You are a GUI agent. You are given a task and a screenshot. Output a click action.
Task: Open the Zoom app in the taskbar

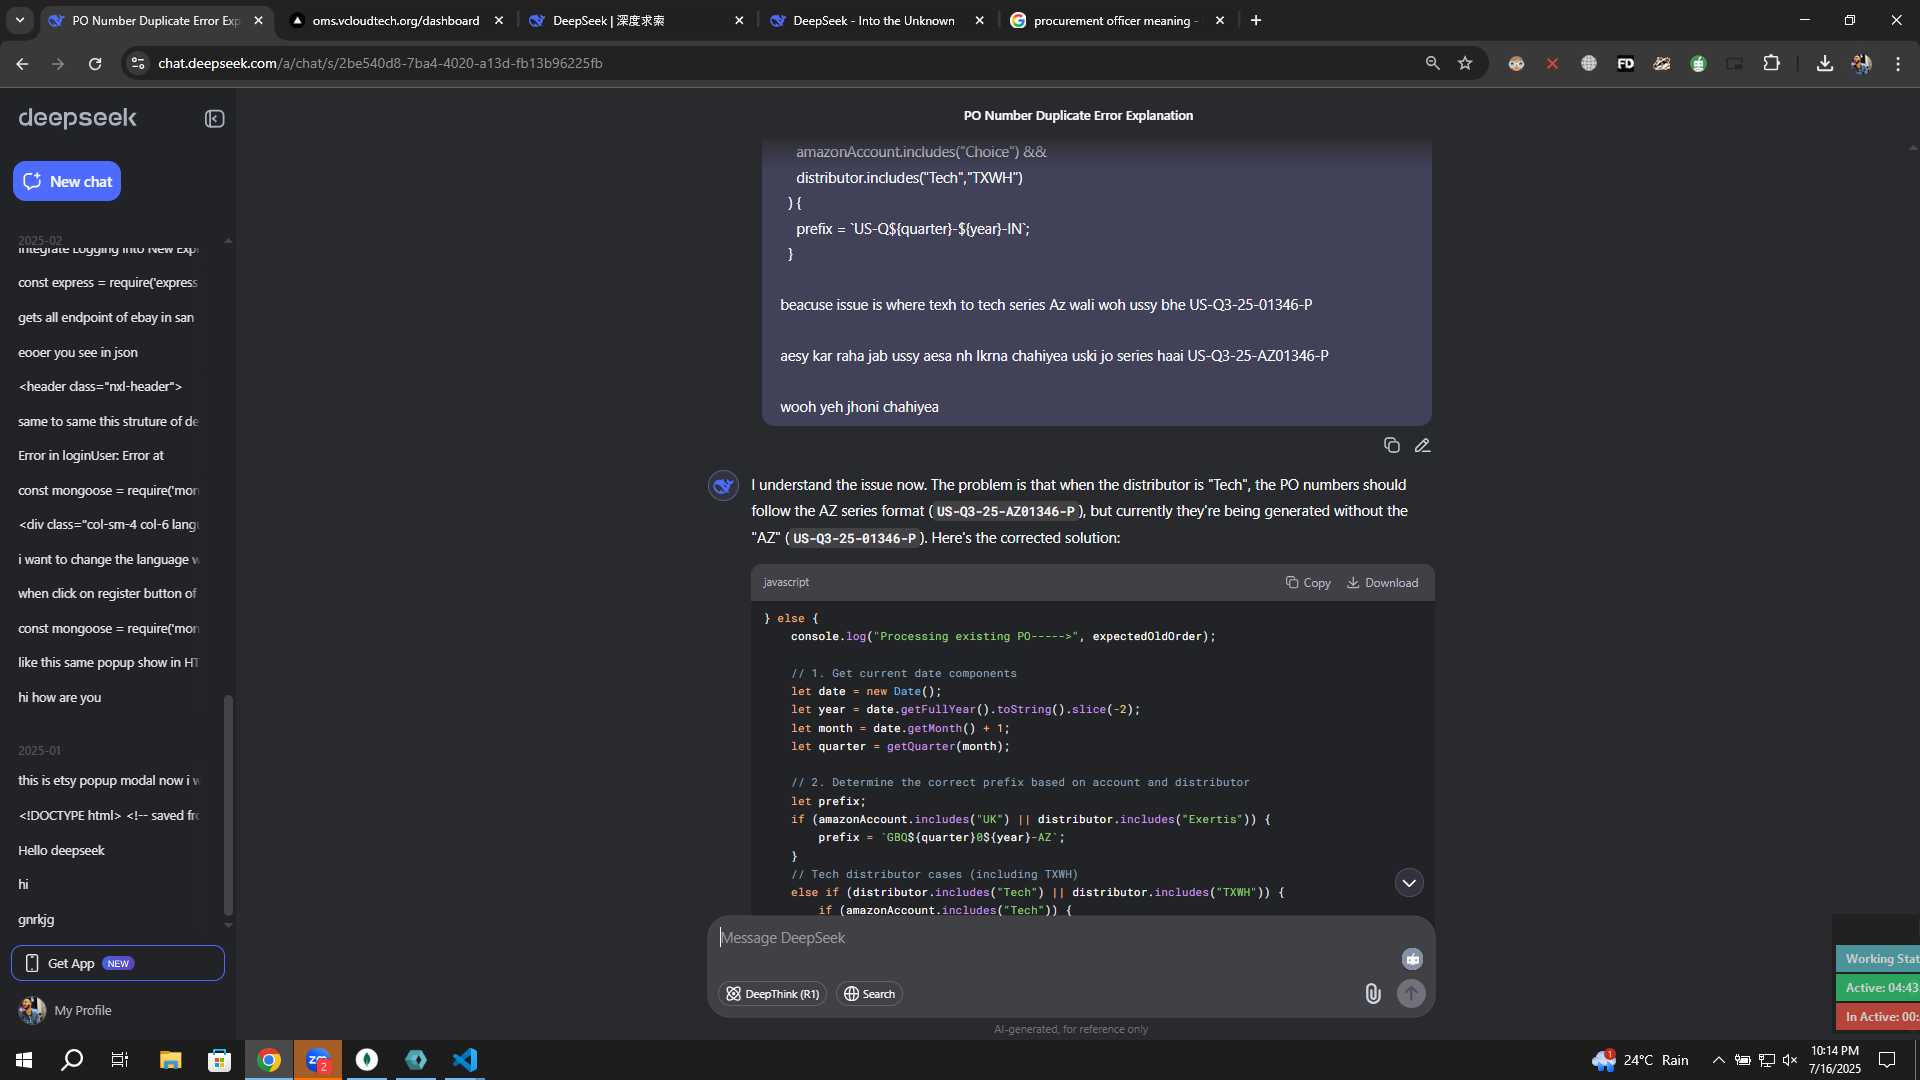(x=318, y=1060)
